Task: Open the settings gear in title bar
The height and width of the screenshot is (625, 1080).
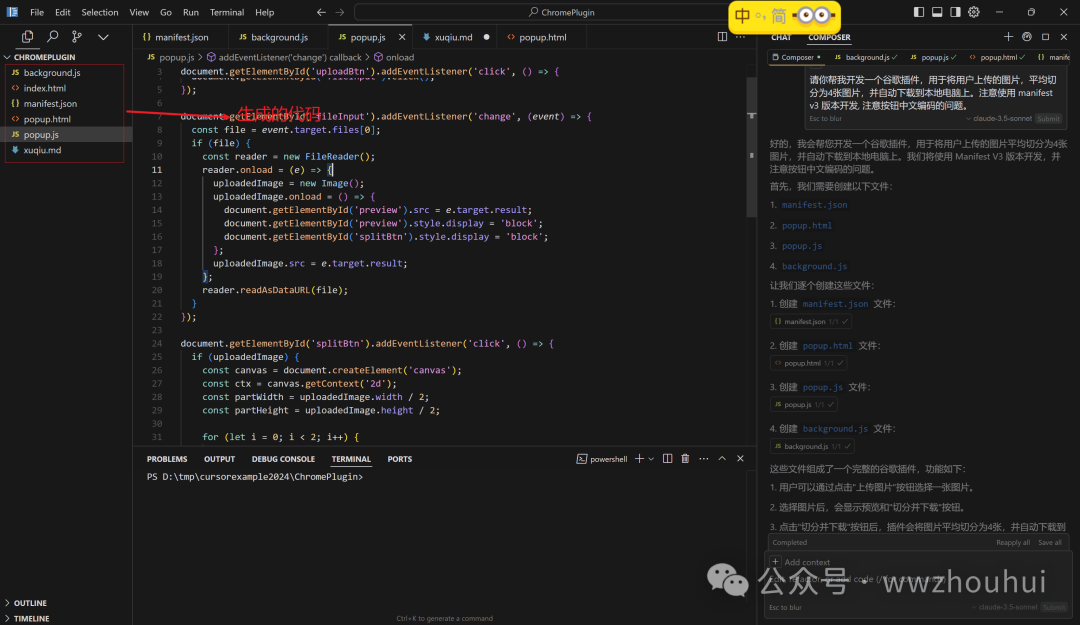Action: [973, 12]
